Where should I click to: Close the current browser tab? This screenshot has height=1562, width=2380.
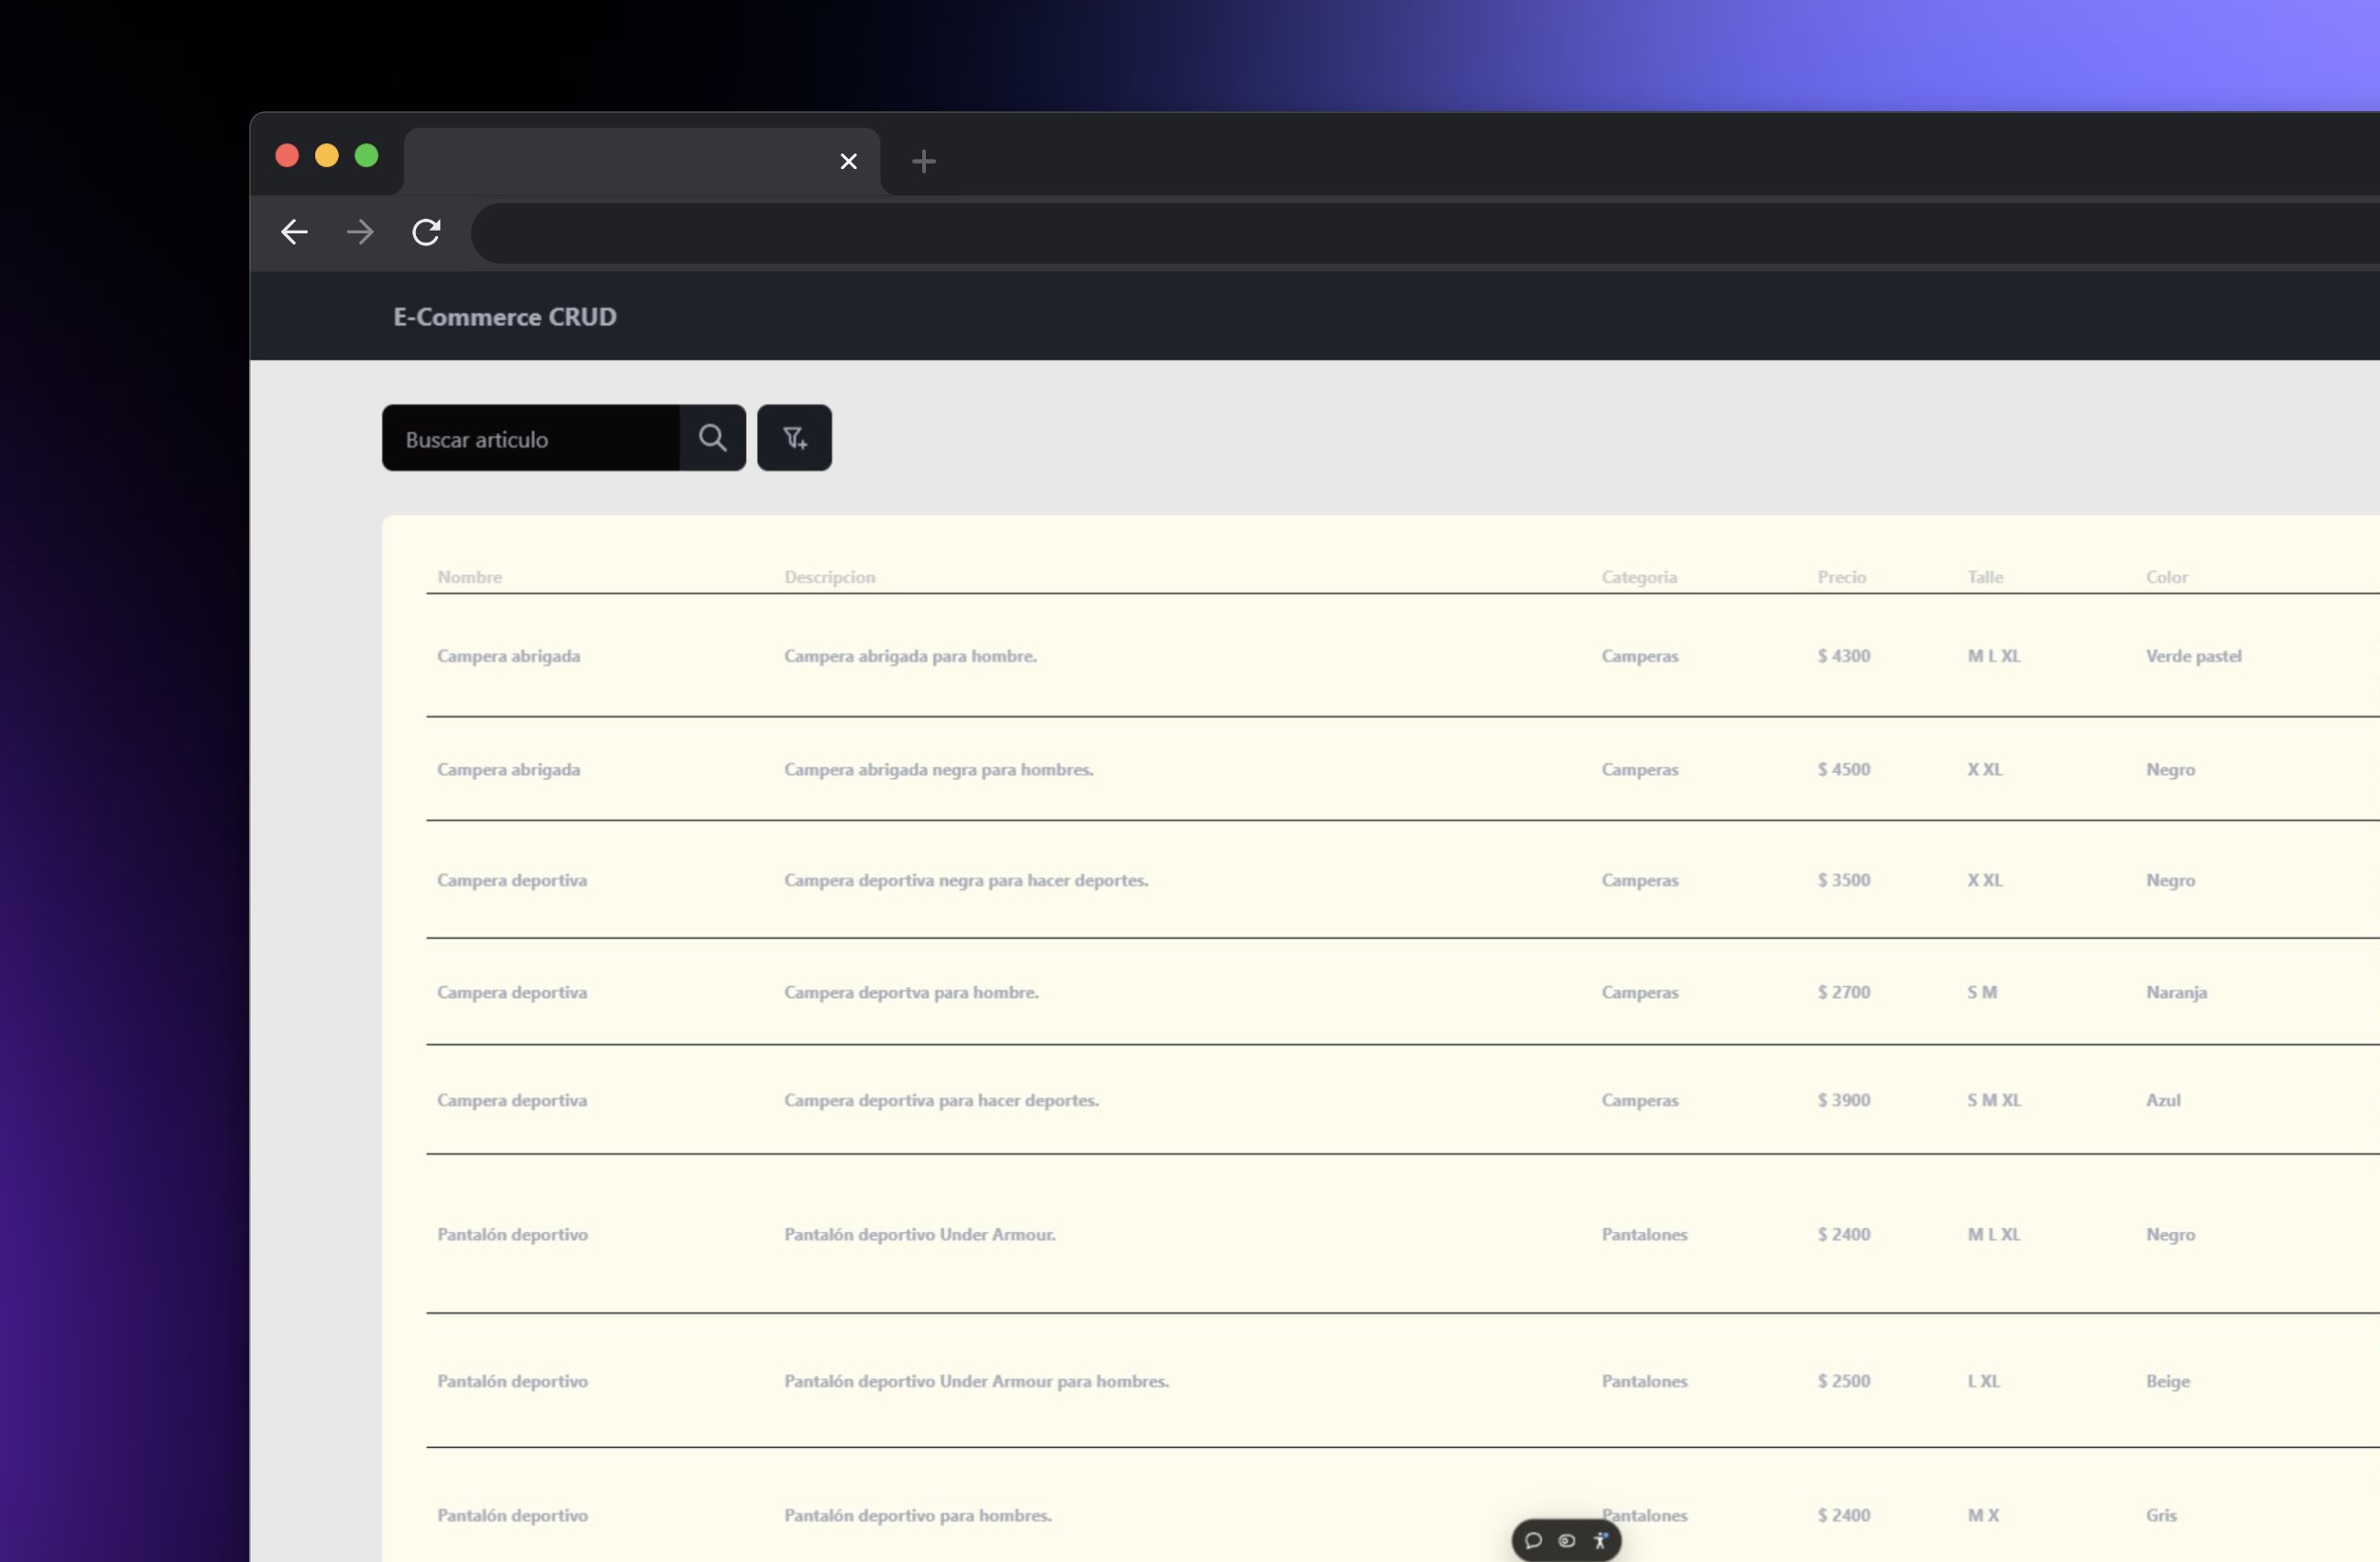pyautogui.click(x=848, y=161)
